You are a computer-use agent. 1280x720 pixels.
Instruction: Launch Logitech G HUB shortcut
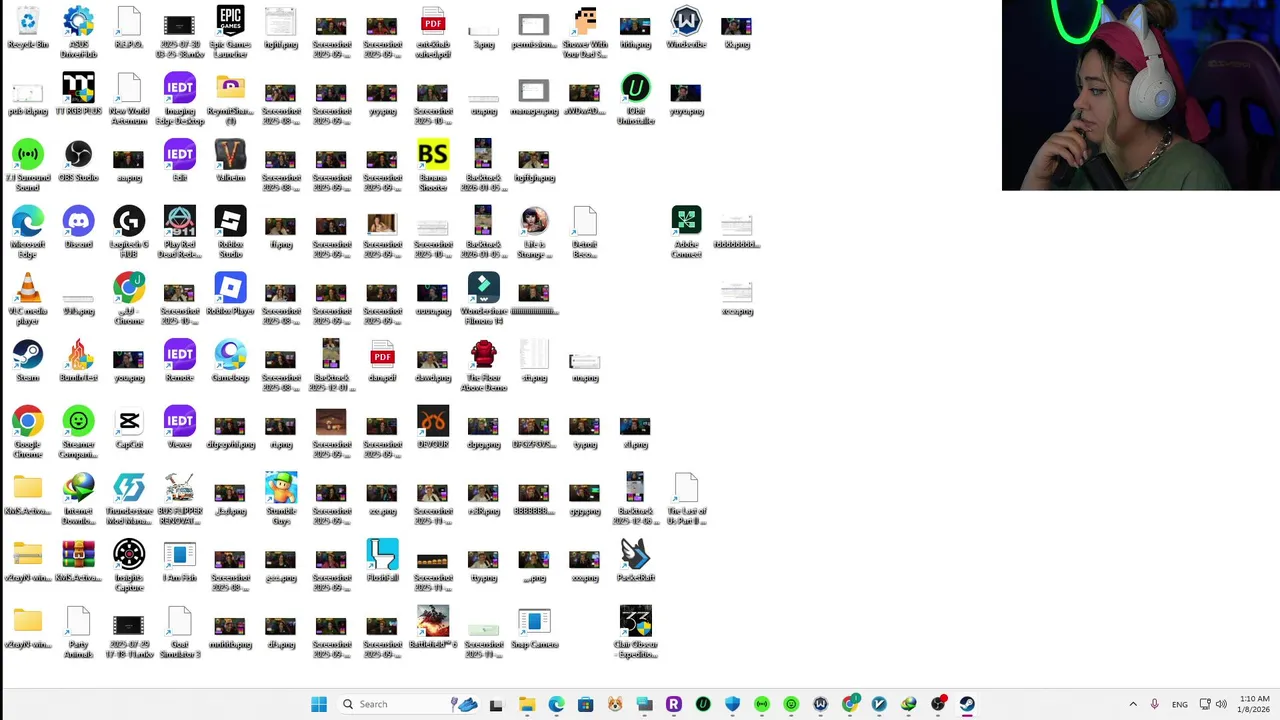(x=129, y=232)
